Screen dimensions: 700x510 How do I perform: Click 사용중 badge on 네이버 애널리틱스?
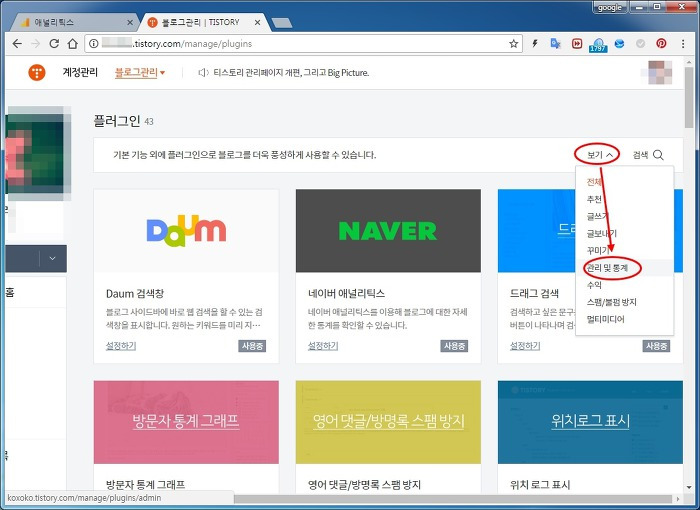pos(454,346)
